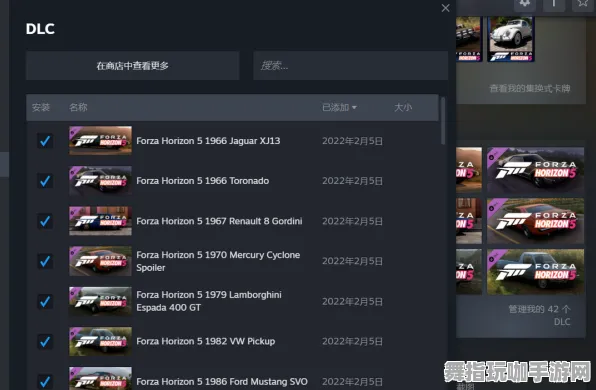This screenshot has width=596, height=390.
Task: Click the favorite star icon in background window
Action: (583, 4)
